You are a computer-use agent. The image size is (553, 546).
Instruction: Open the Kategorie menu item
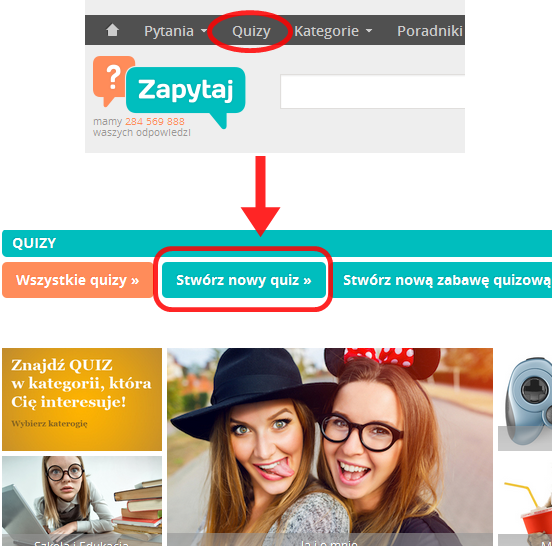(326, 31)
